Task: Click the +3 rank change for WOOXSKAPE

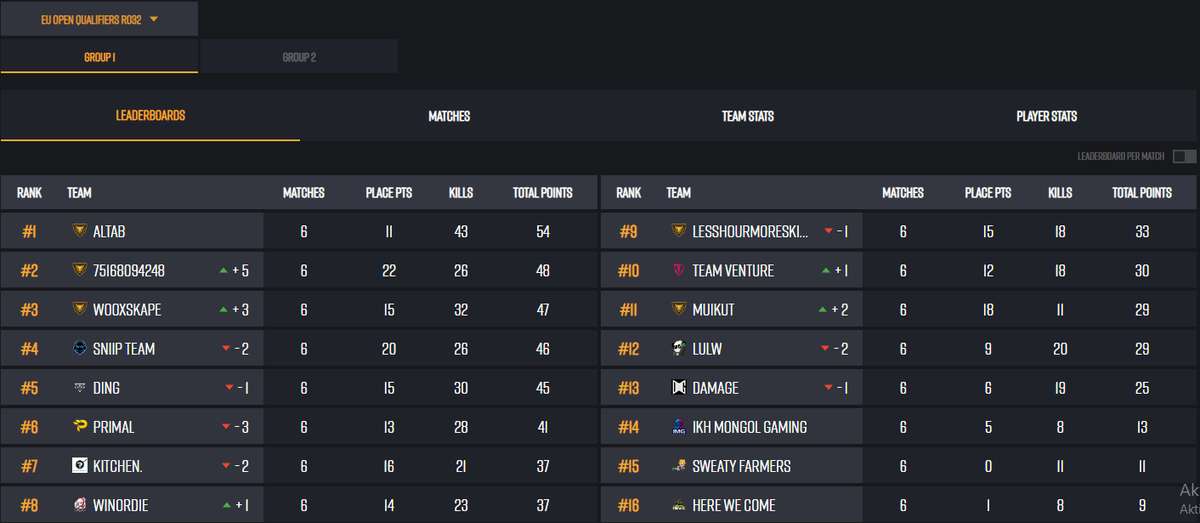Action: pos(235,309)
